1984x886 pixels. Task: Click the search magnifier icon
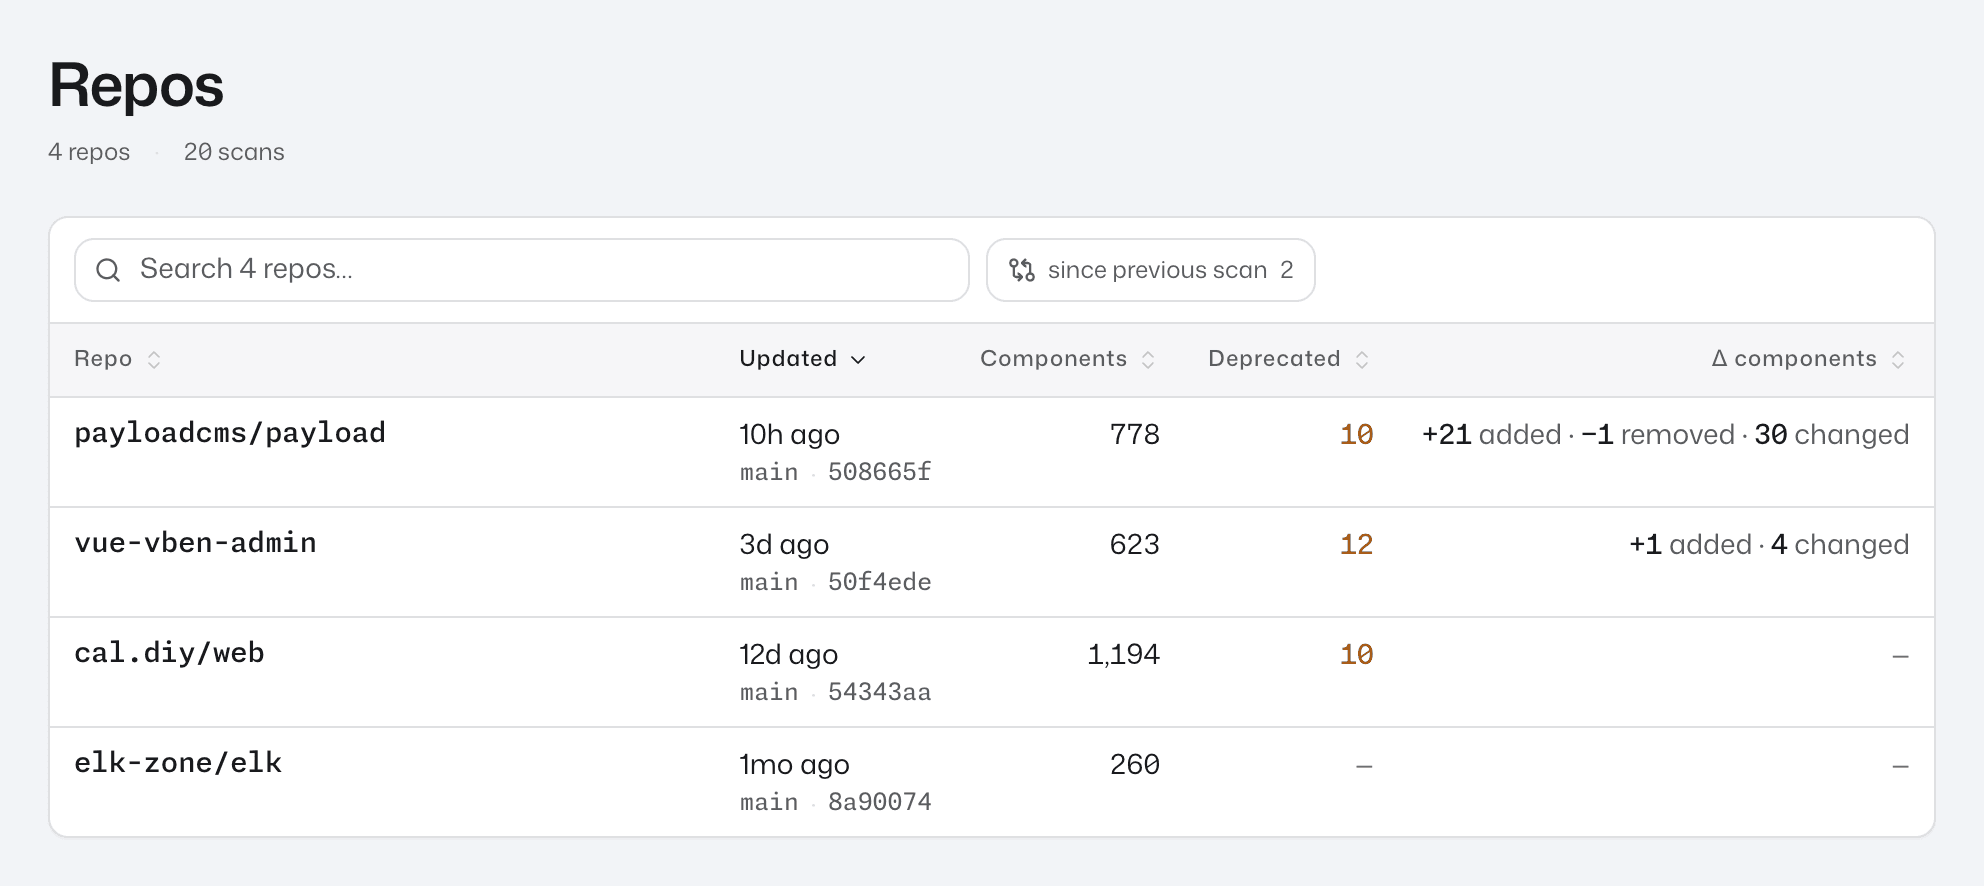pos(108,270)
